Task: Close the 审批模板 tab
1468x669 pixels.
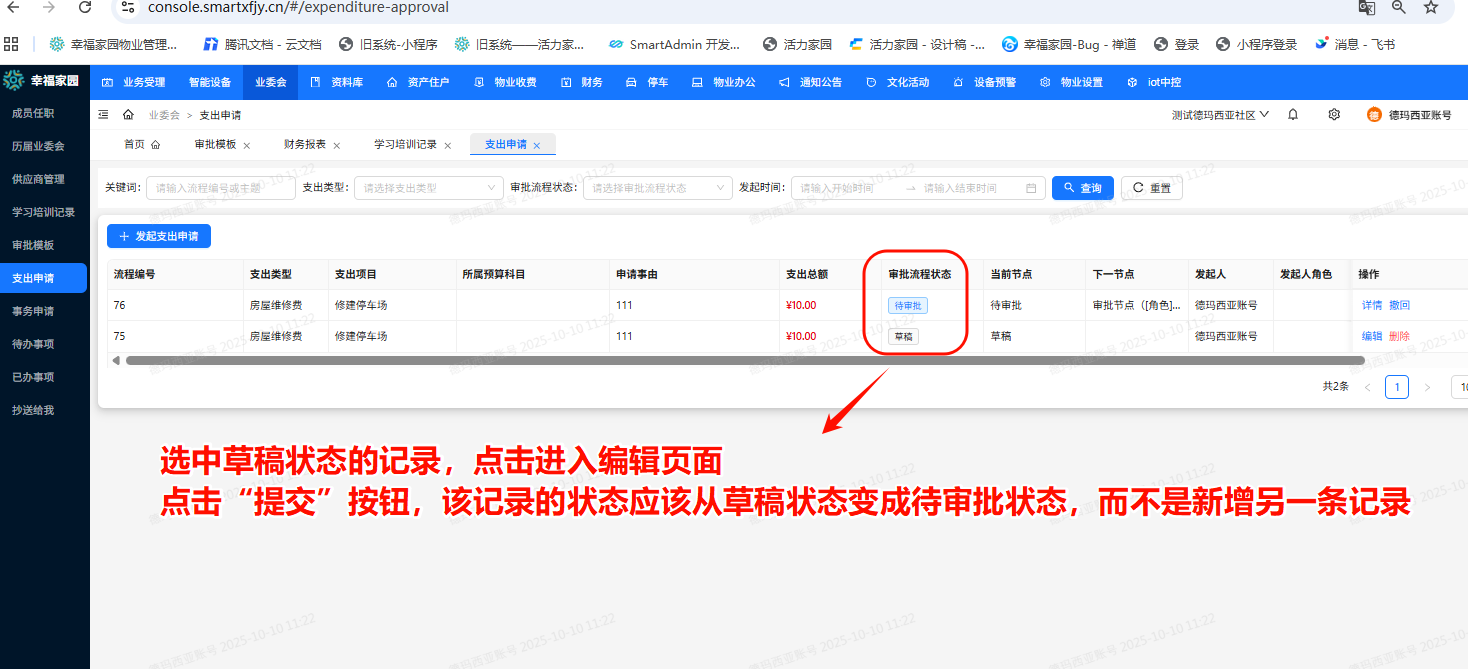Action: (x=247, y=146)
